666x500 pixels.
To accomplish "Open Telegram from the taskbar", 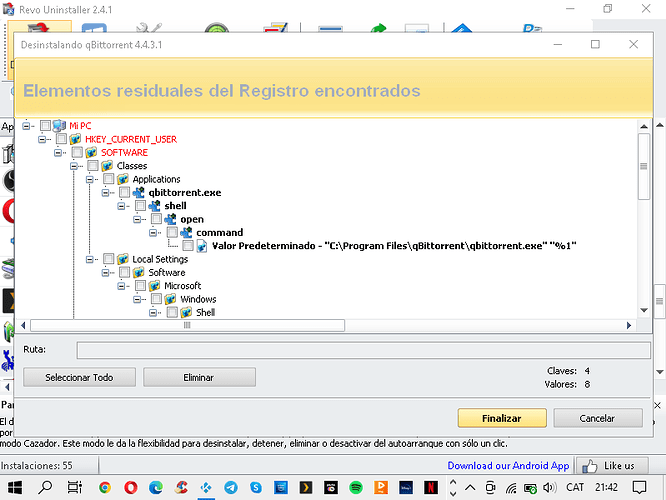I will pos(231,487).
